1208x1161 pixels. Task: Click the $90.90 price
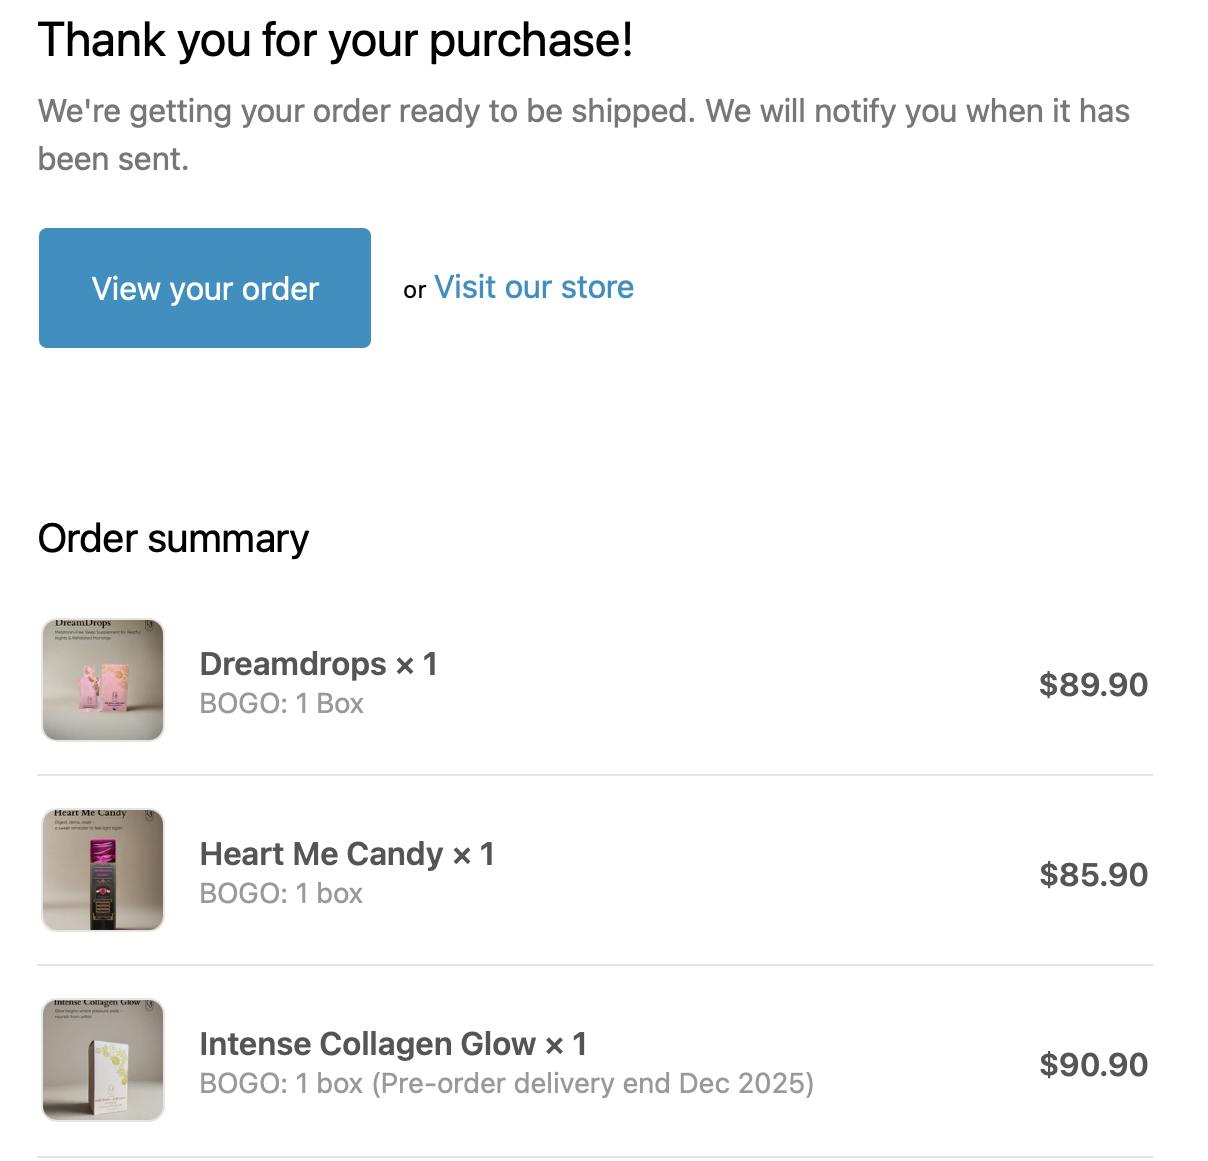coord(1093,1065)
